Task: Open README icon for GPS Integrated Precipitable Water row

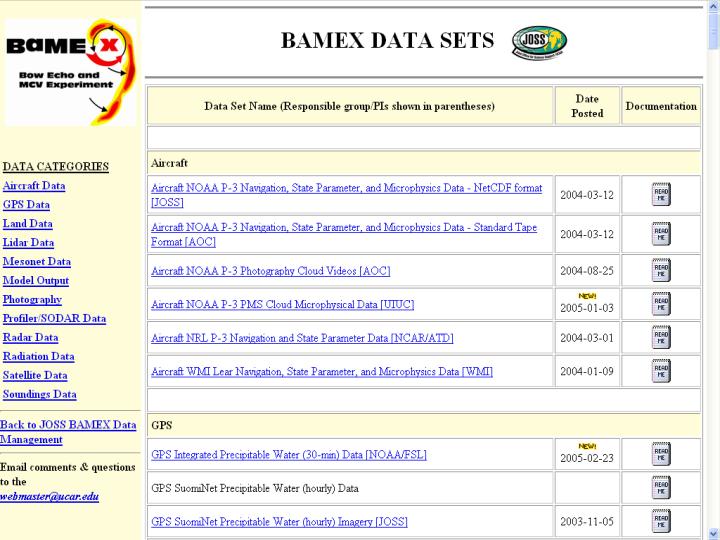Action: point(661,454)
